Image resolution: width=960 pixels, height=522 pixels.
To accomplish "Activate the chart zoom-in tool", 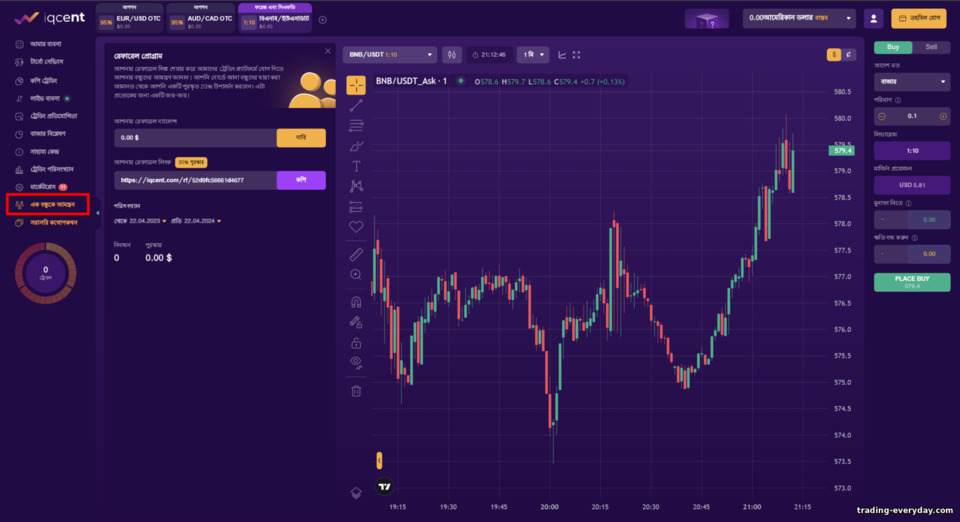I will point(356,275).
